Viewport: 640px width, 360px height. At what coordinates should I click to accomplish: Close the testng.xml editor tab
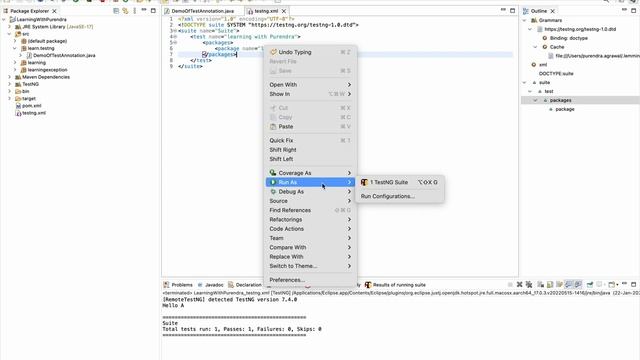[x=284, y=11]
